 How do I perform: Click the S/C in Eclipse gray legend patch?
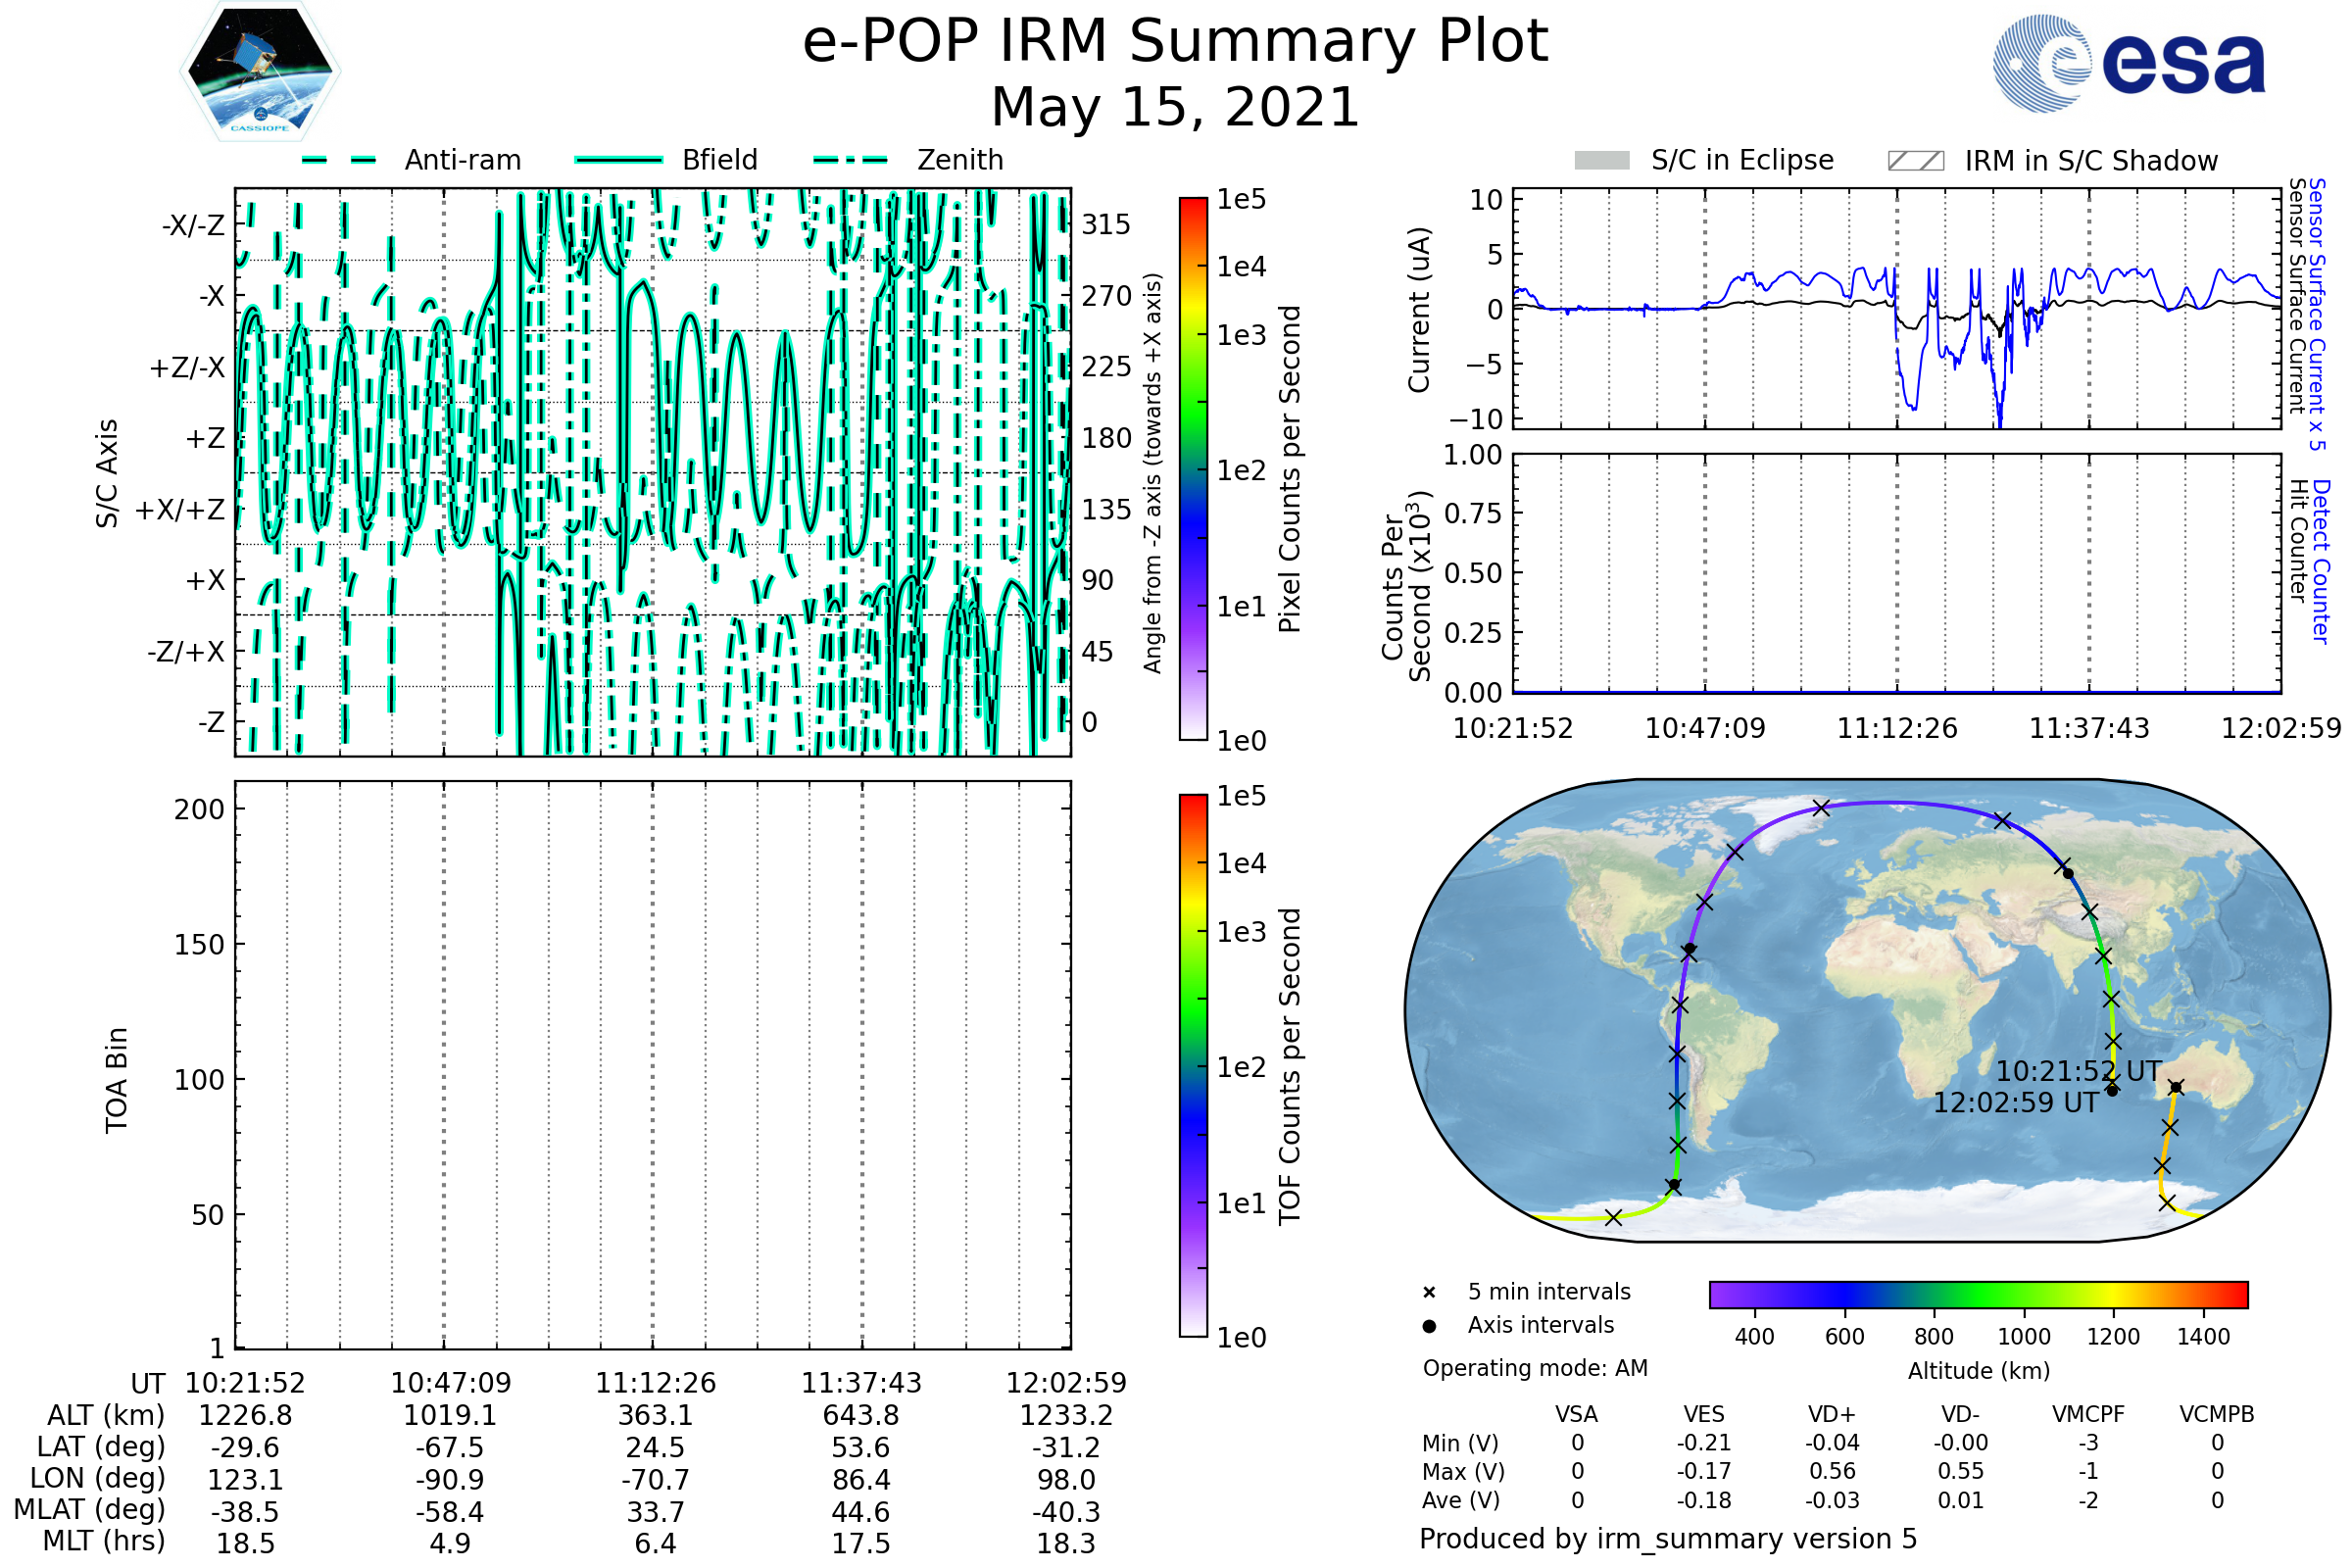tap(1601, 161)
